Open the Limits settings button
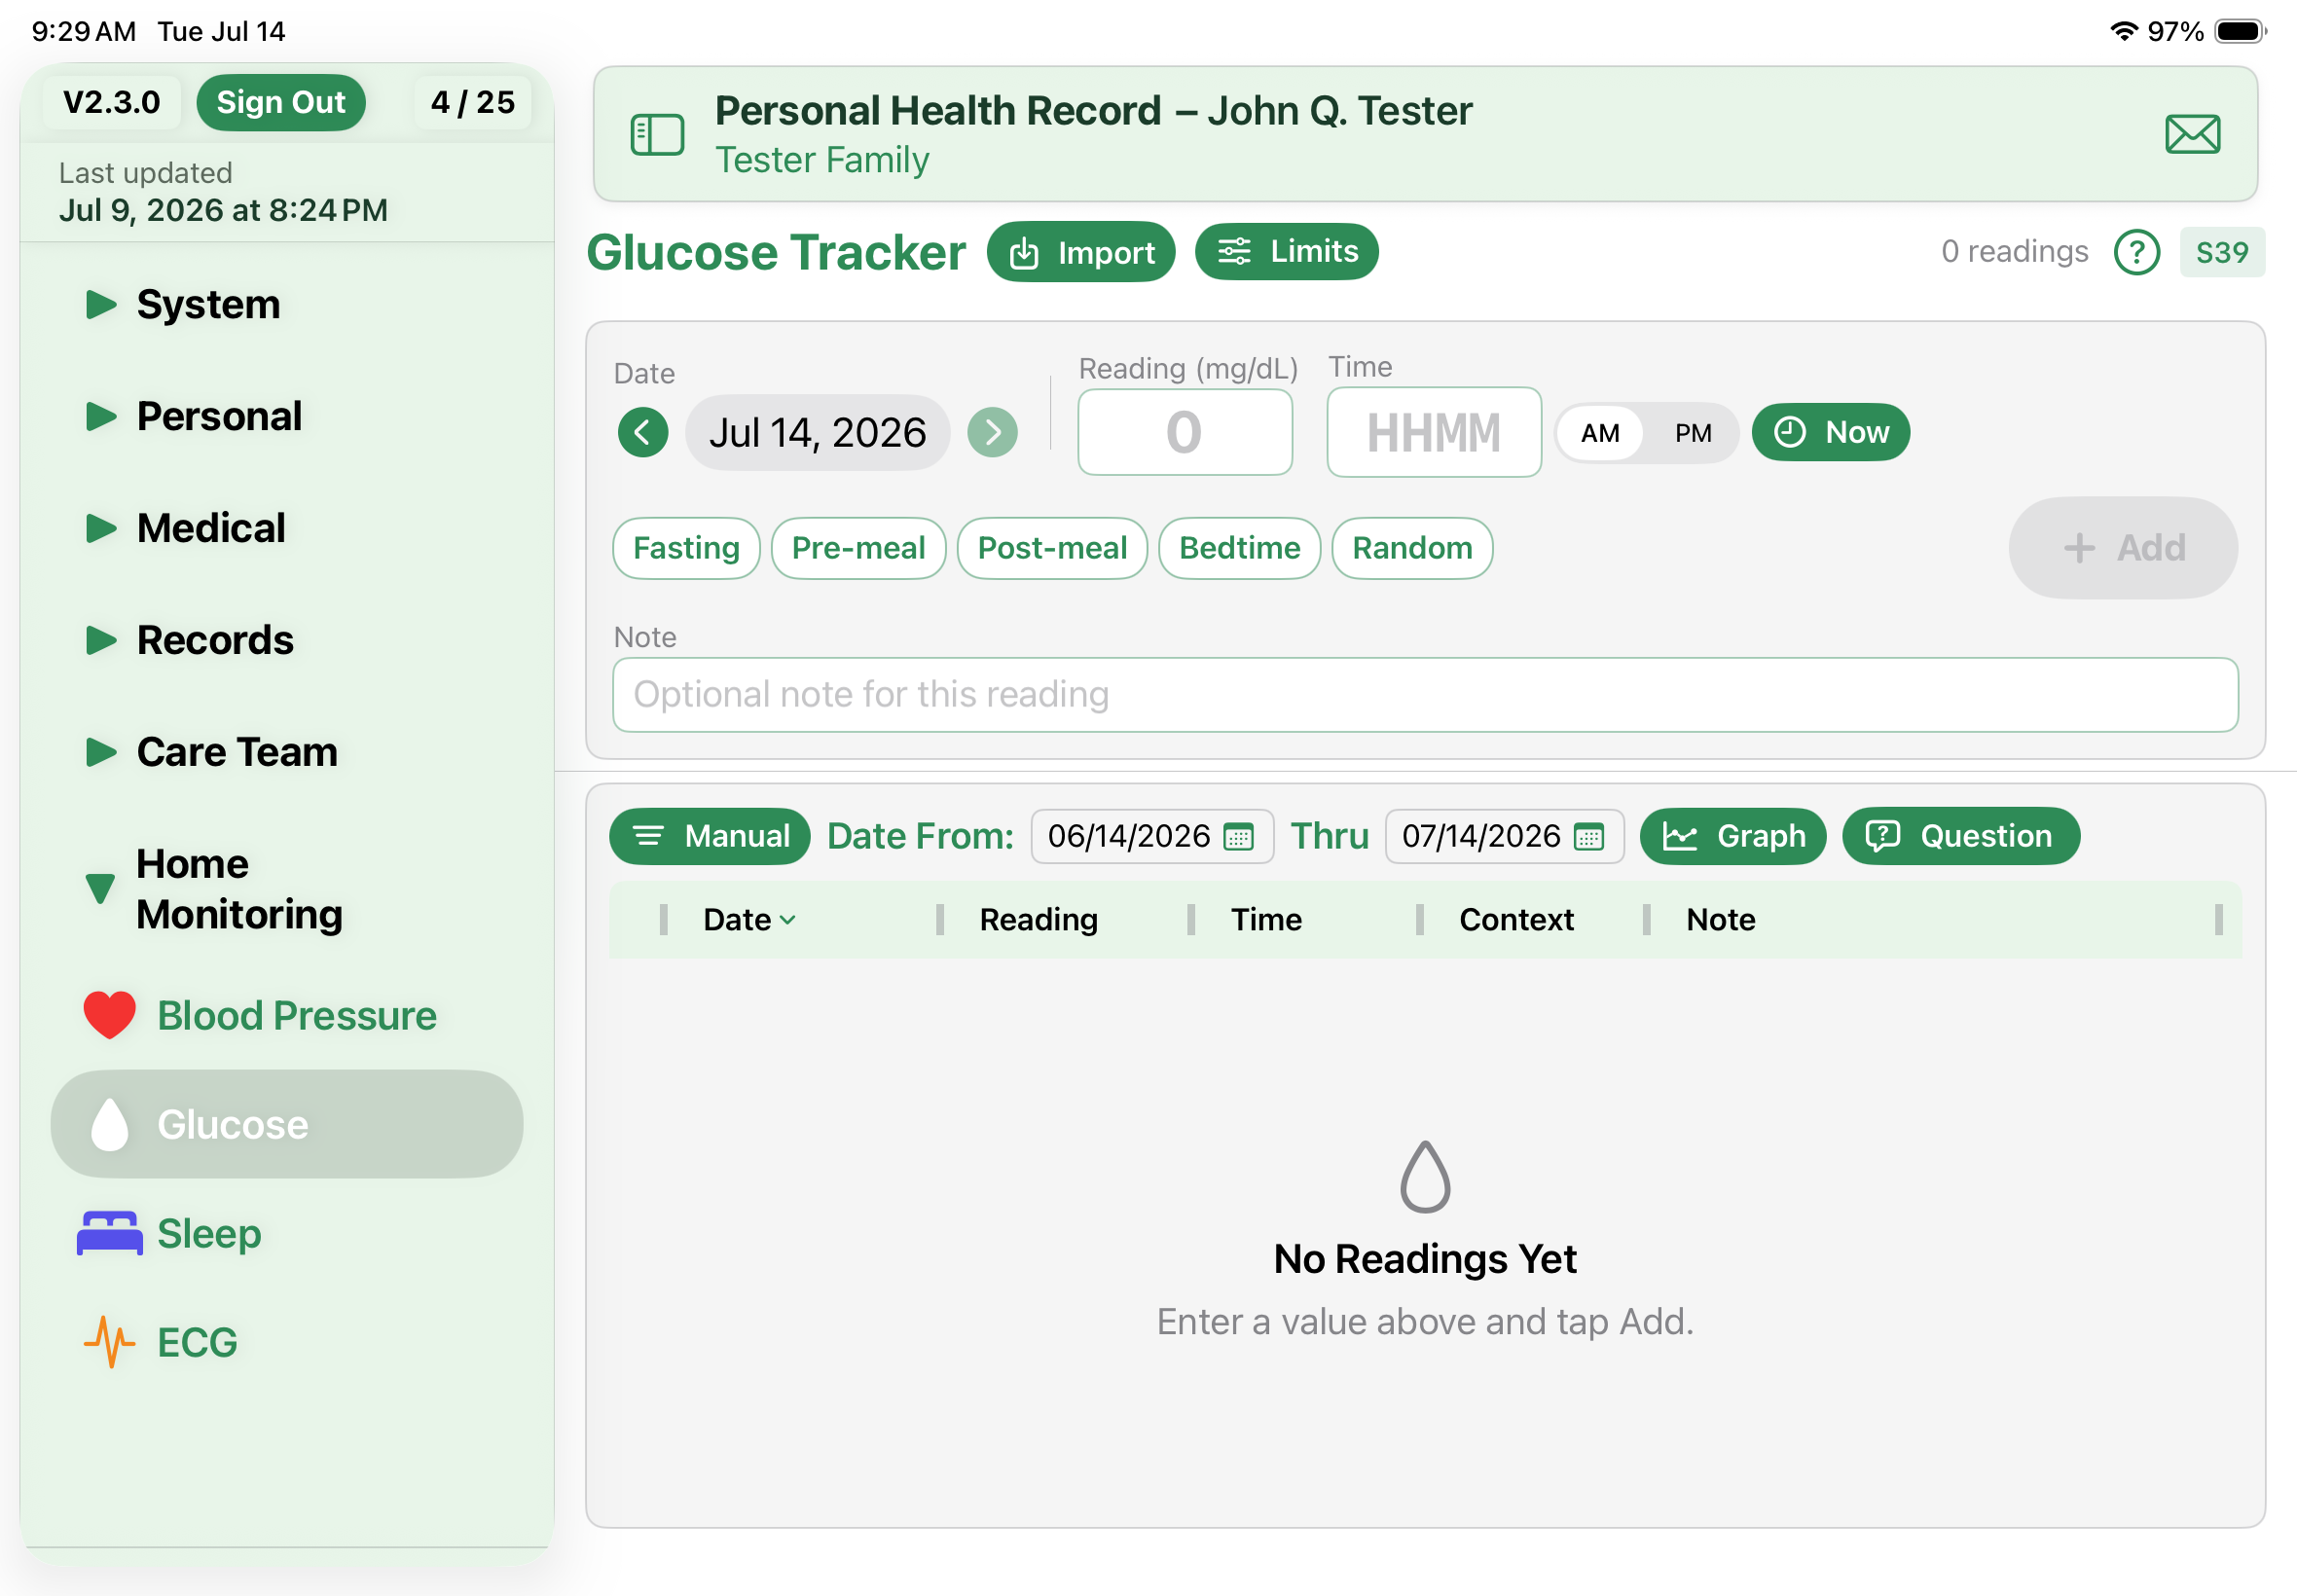This screenshot has width=2297, height=1596. [1286, 251]
